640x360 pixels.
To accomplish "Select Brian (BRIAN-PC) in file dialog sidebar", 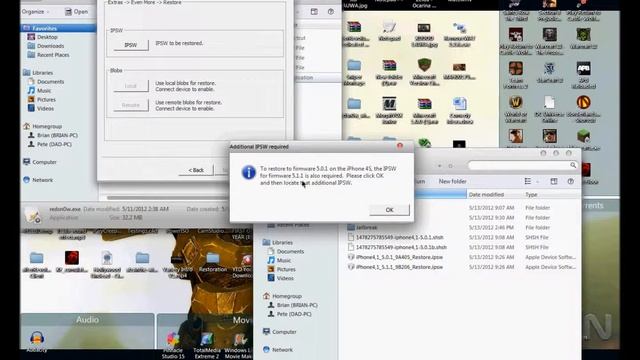I will [x=293, y=305].
